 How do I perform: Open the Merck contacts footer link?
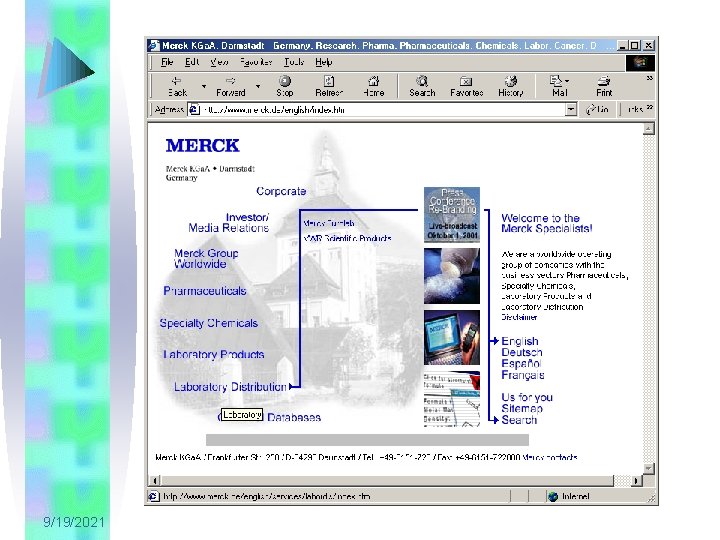point(550,457)
